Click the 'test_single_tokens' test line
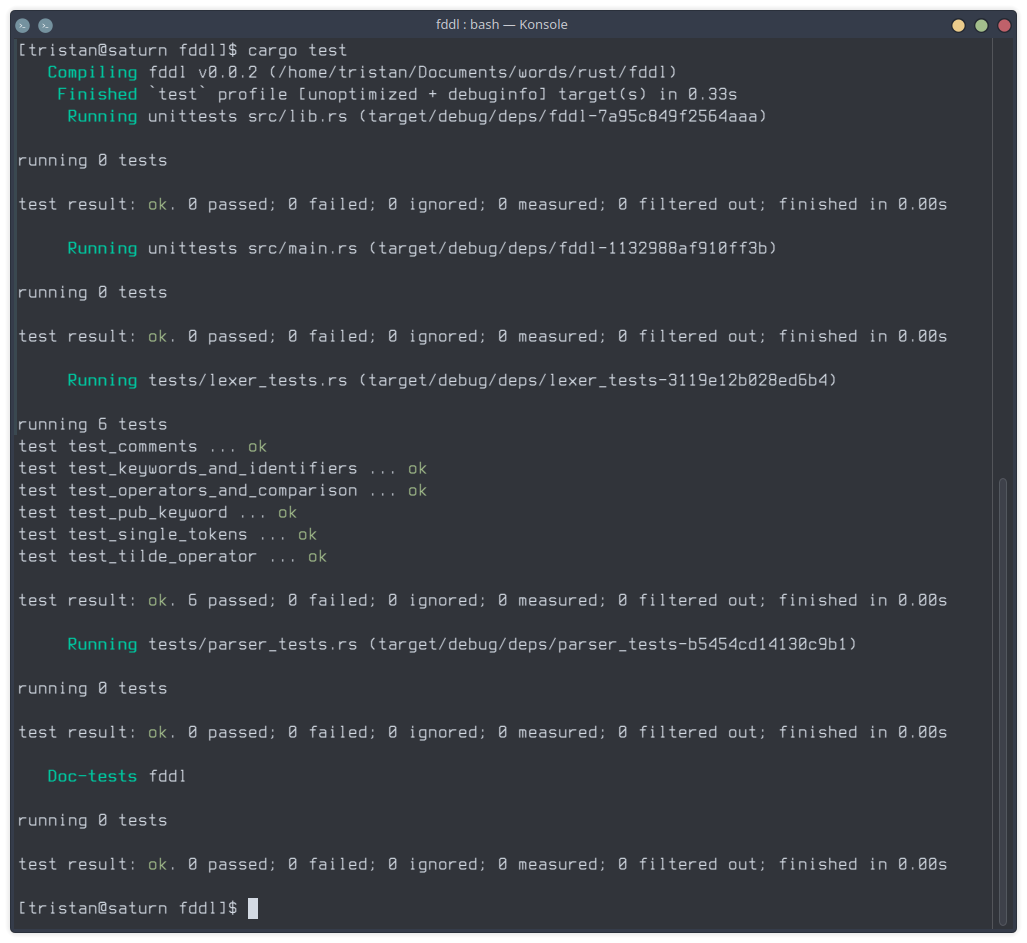 167,534
